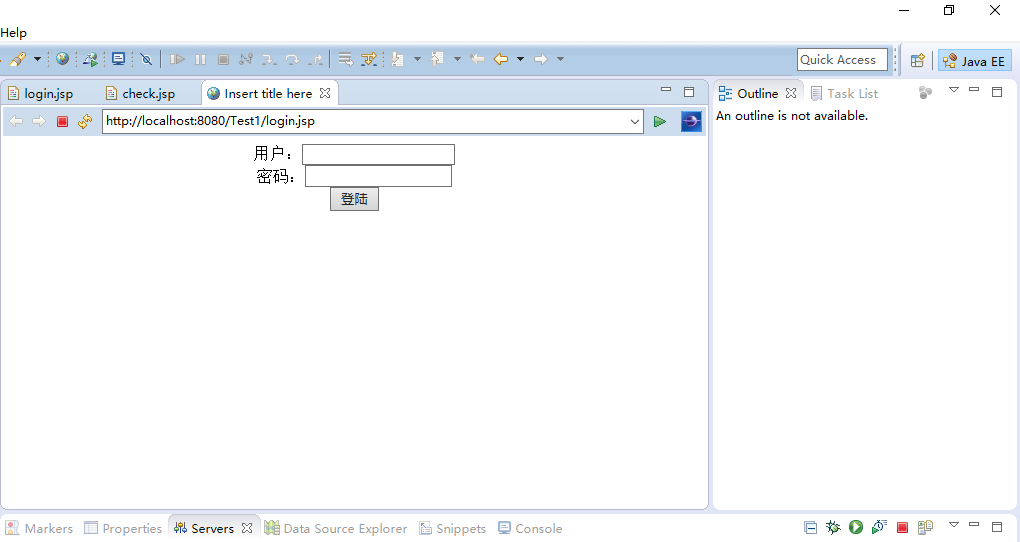Switch to the check.jsp editor tab
The width and height of the screenshot is (1020, 542).
(x=141, y=93)
